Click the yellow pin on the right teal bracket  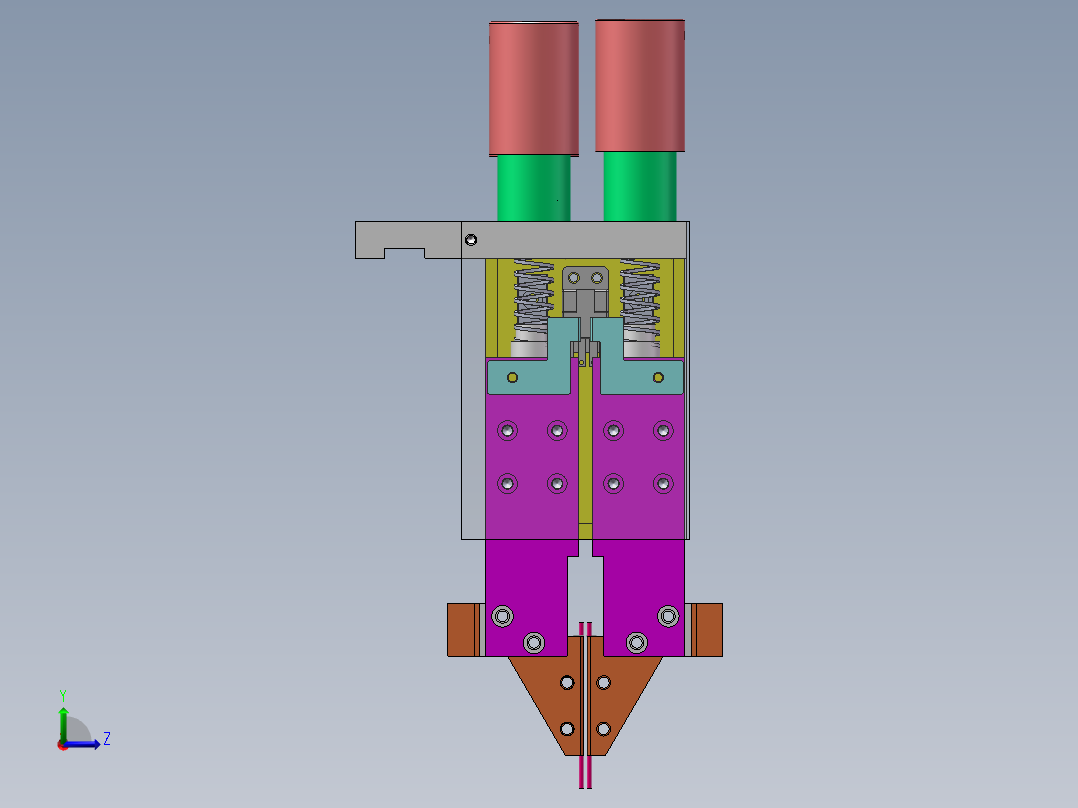tap(658, 378)
